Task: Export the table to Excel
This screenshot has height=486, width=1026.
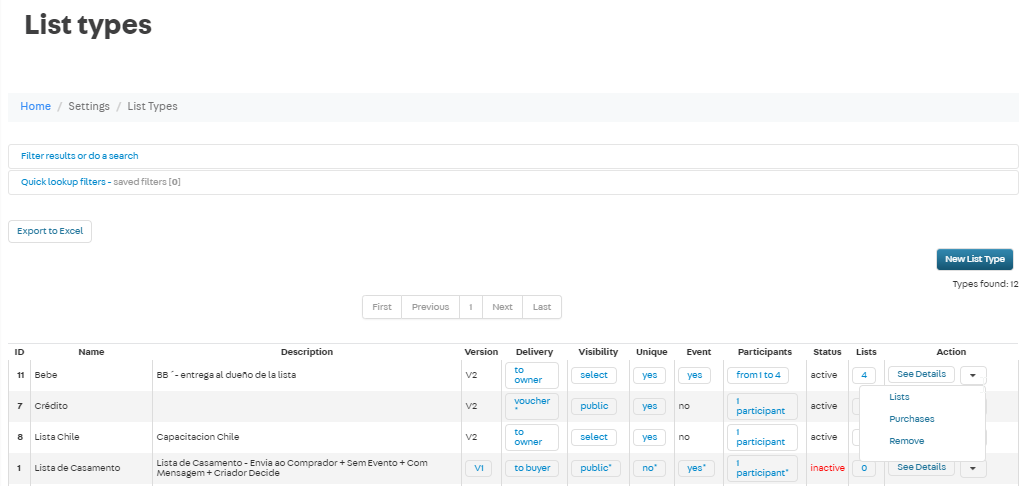Action: click(50, 231)
